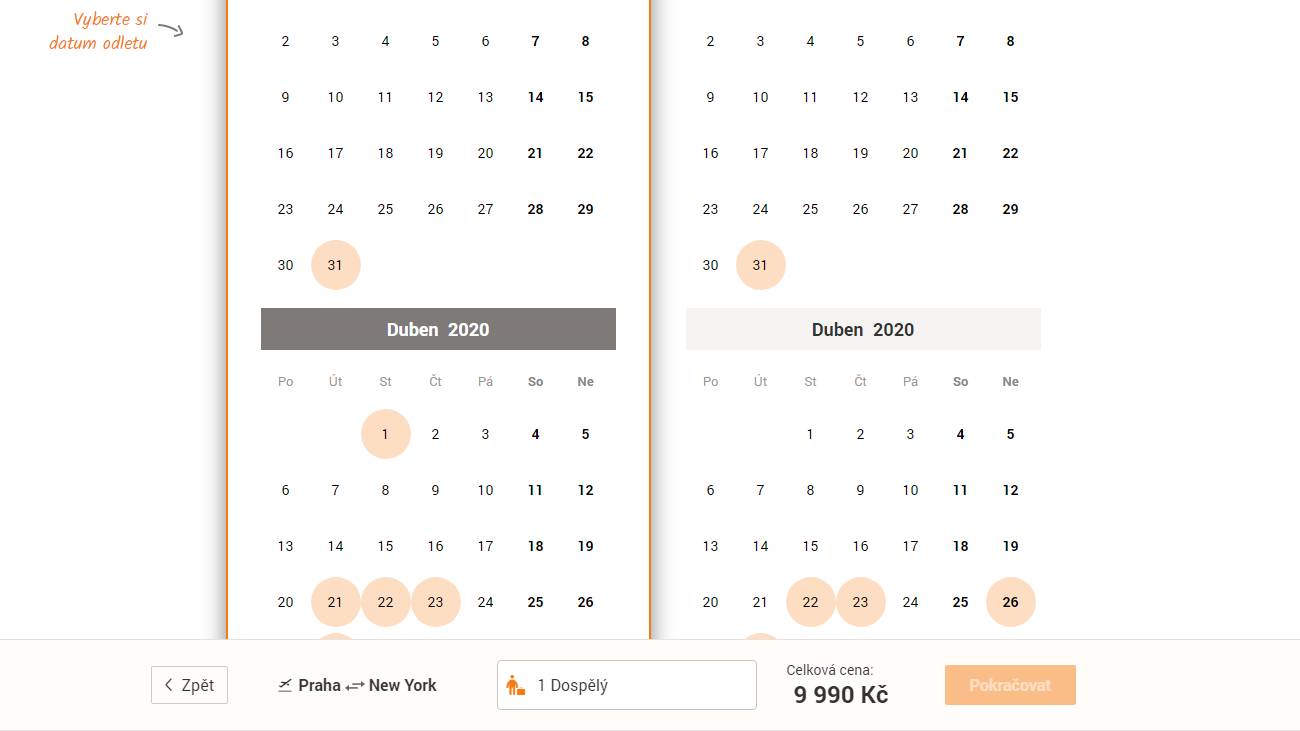This screenshot has width=1300, height=731.
Task: Click the total price 9 990 Kč
Action: click(841, 695)
